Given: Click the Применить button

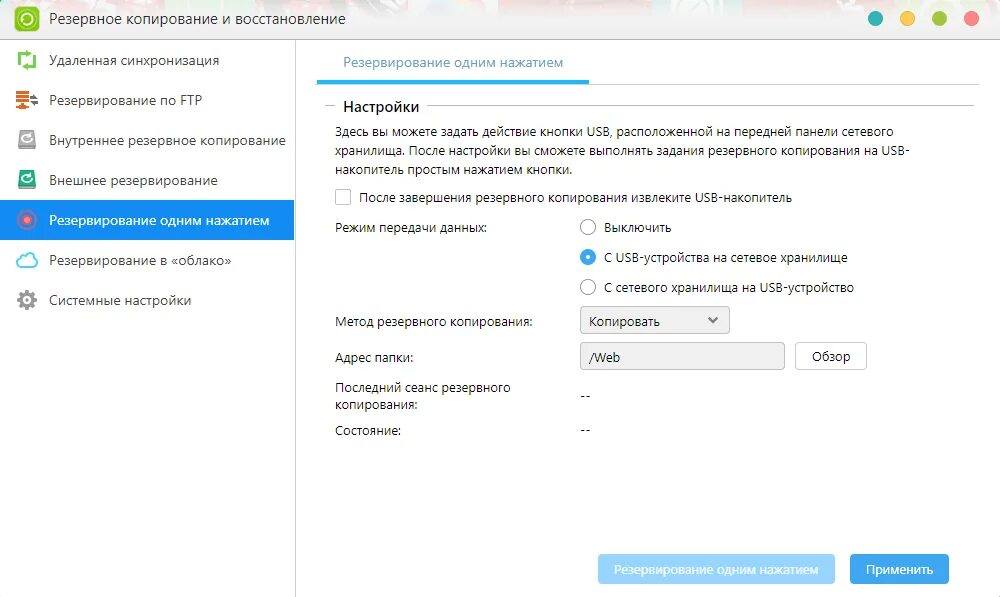Looking at the screenshot, I should click(x=899, y=569).
